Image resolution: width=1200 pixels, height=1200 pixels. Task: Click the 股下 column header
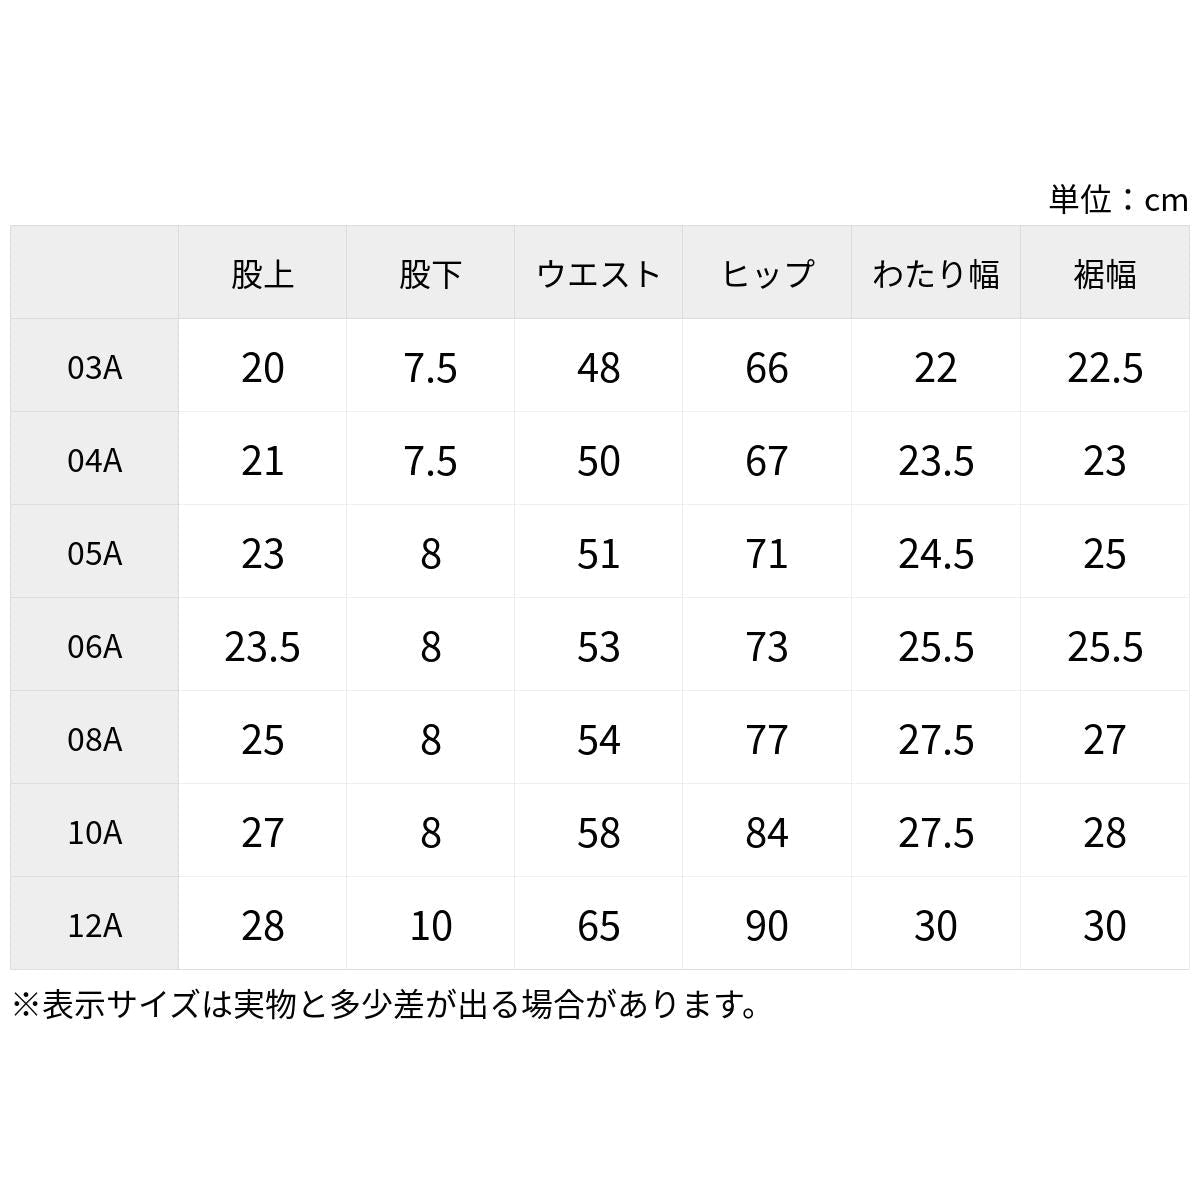[430, 273]
